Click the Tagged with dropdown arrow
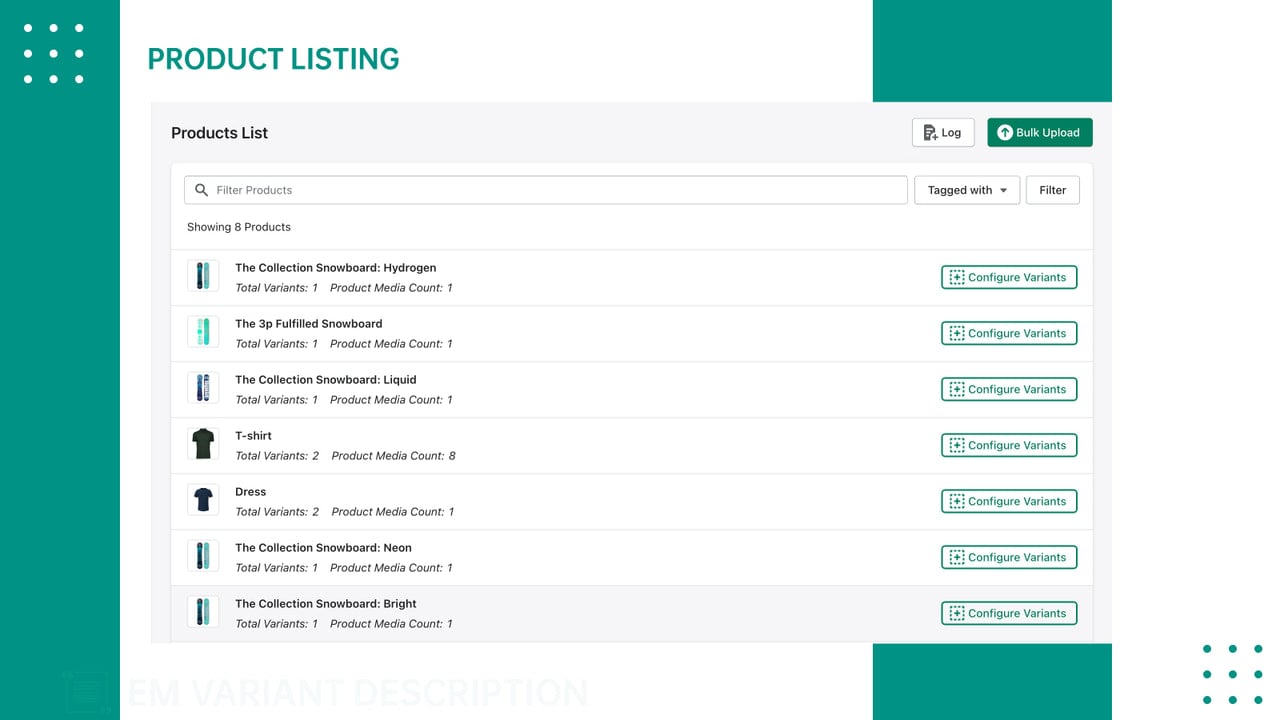This screenshot has height=720, width=1280. 1003,191
